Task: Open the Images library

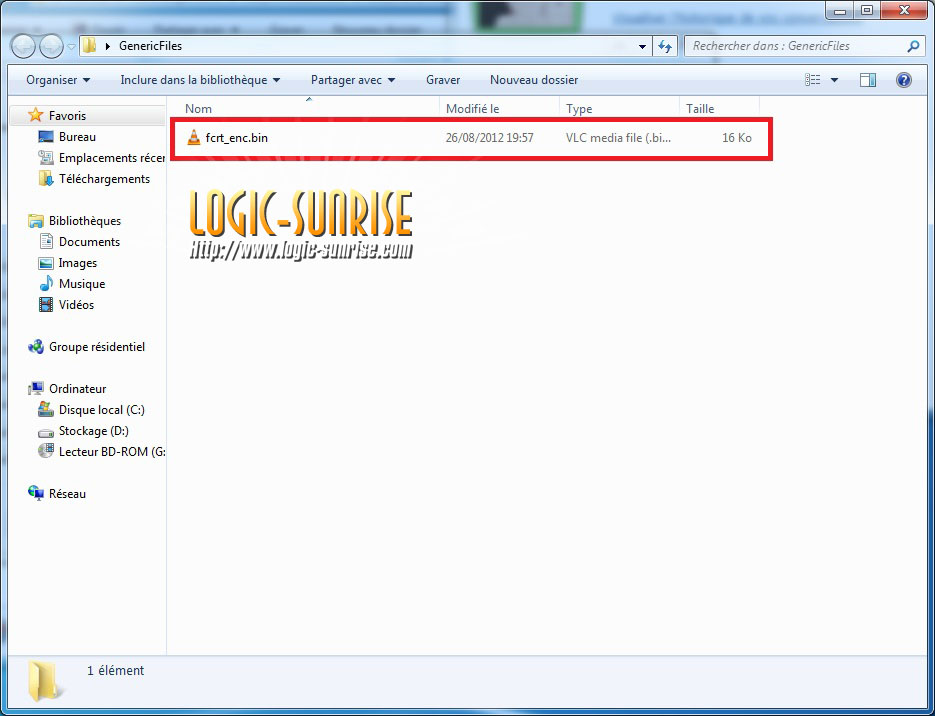Action: 78,263
